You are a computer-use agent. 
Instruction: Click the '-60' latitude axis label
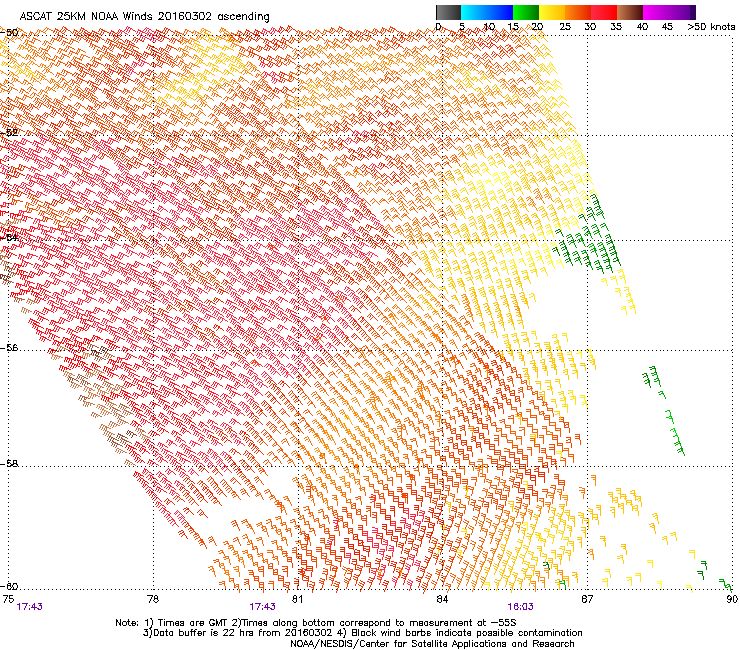click(9, 587)
